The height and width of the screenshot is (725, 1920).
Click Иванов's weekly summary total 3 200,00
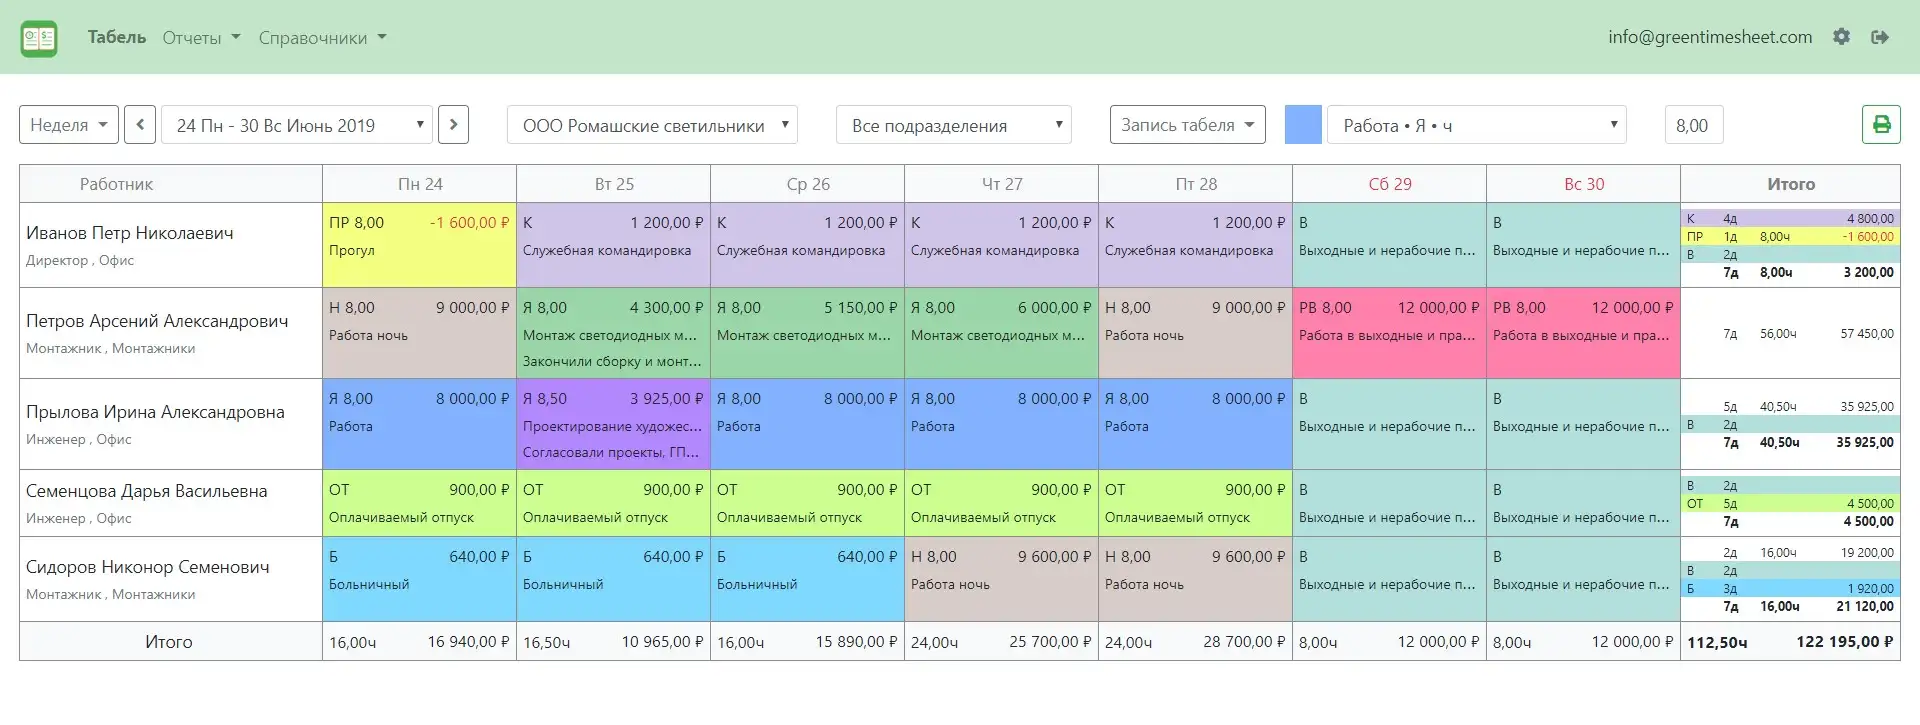[x=1868, y=272]
